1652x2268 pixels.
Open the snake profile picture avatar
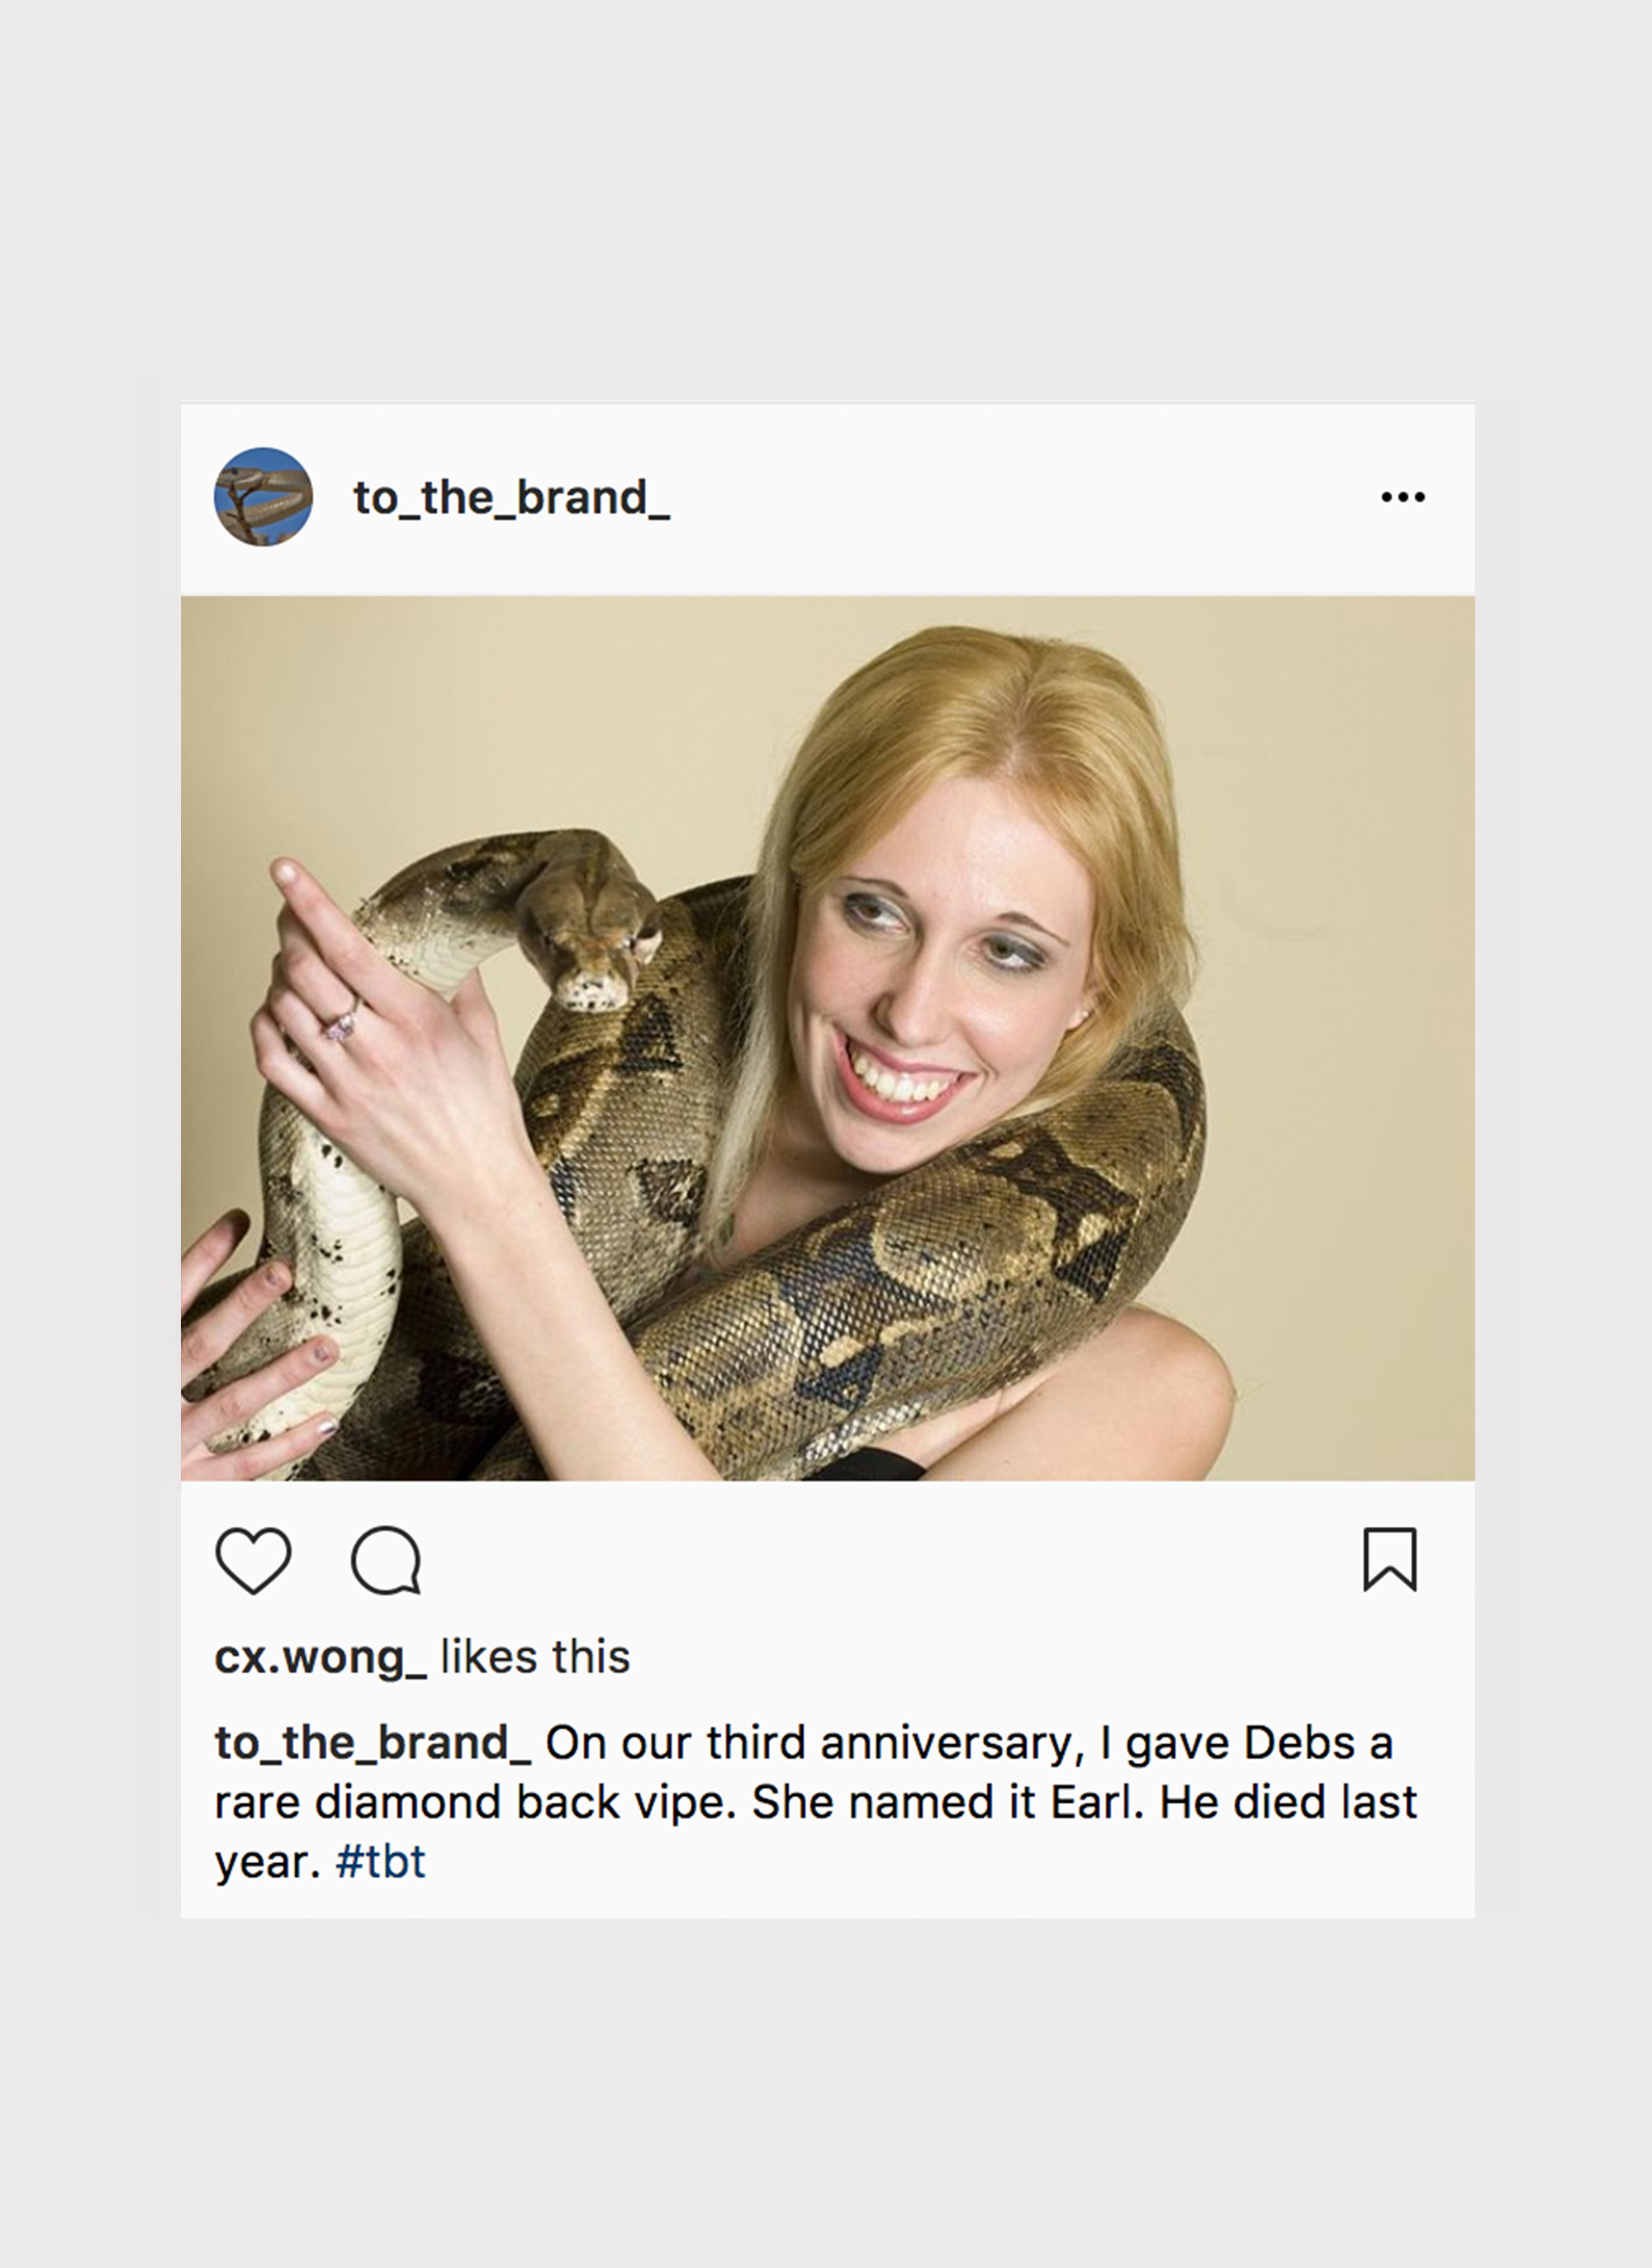pyautogui.click(x=263, y=497)
